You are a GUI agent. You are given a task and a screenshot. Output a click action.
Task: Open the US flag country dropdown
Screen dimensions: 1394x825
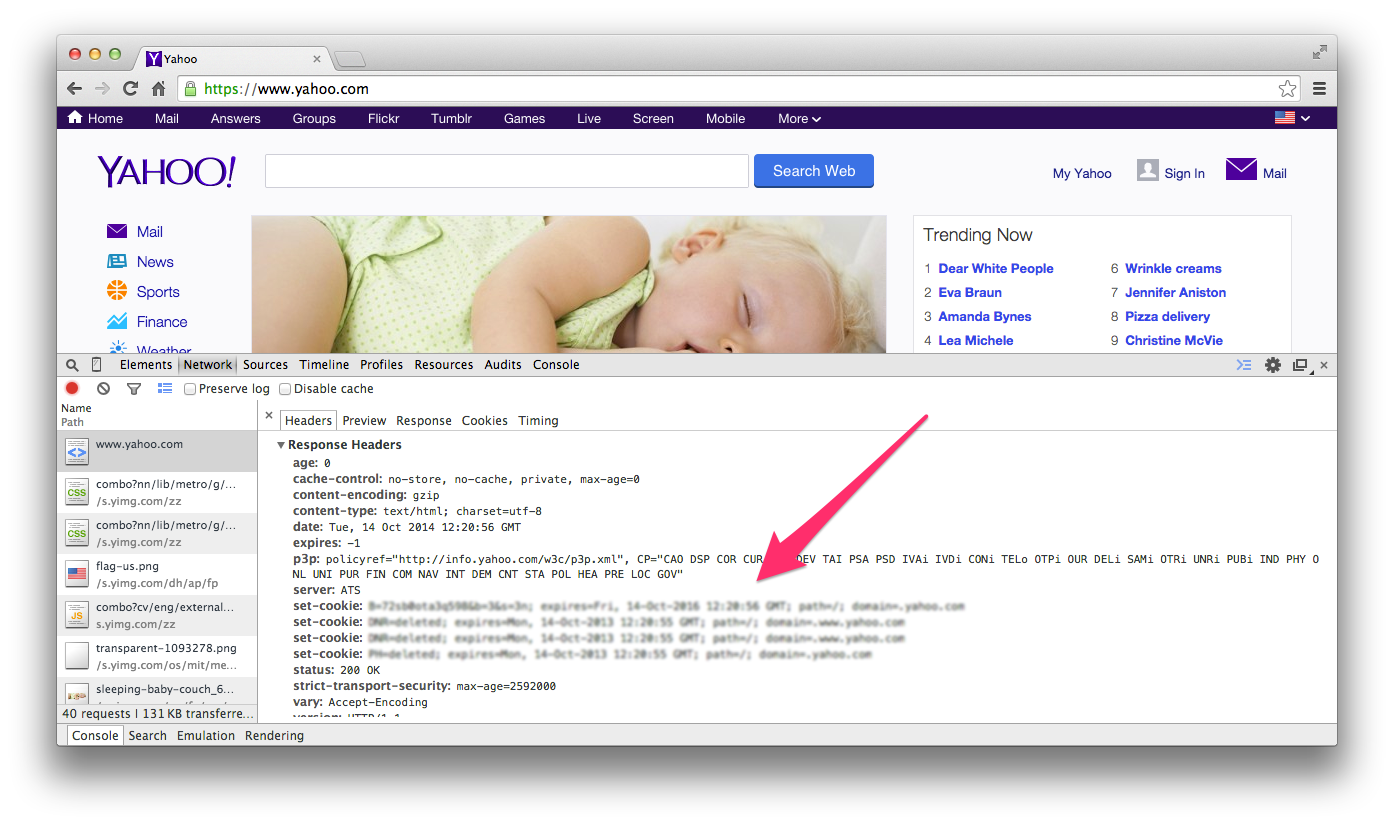tap(1292, 118)
